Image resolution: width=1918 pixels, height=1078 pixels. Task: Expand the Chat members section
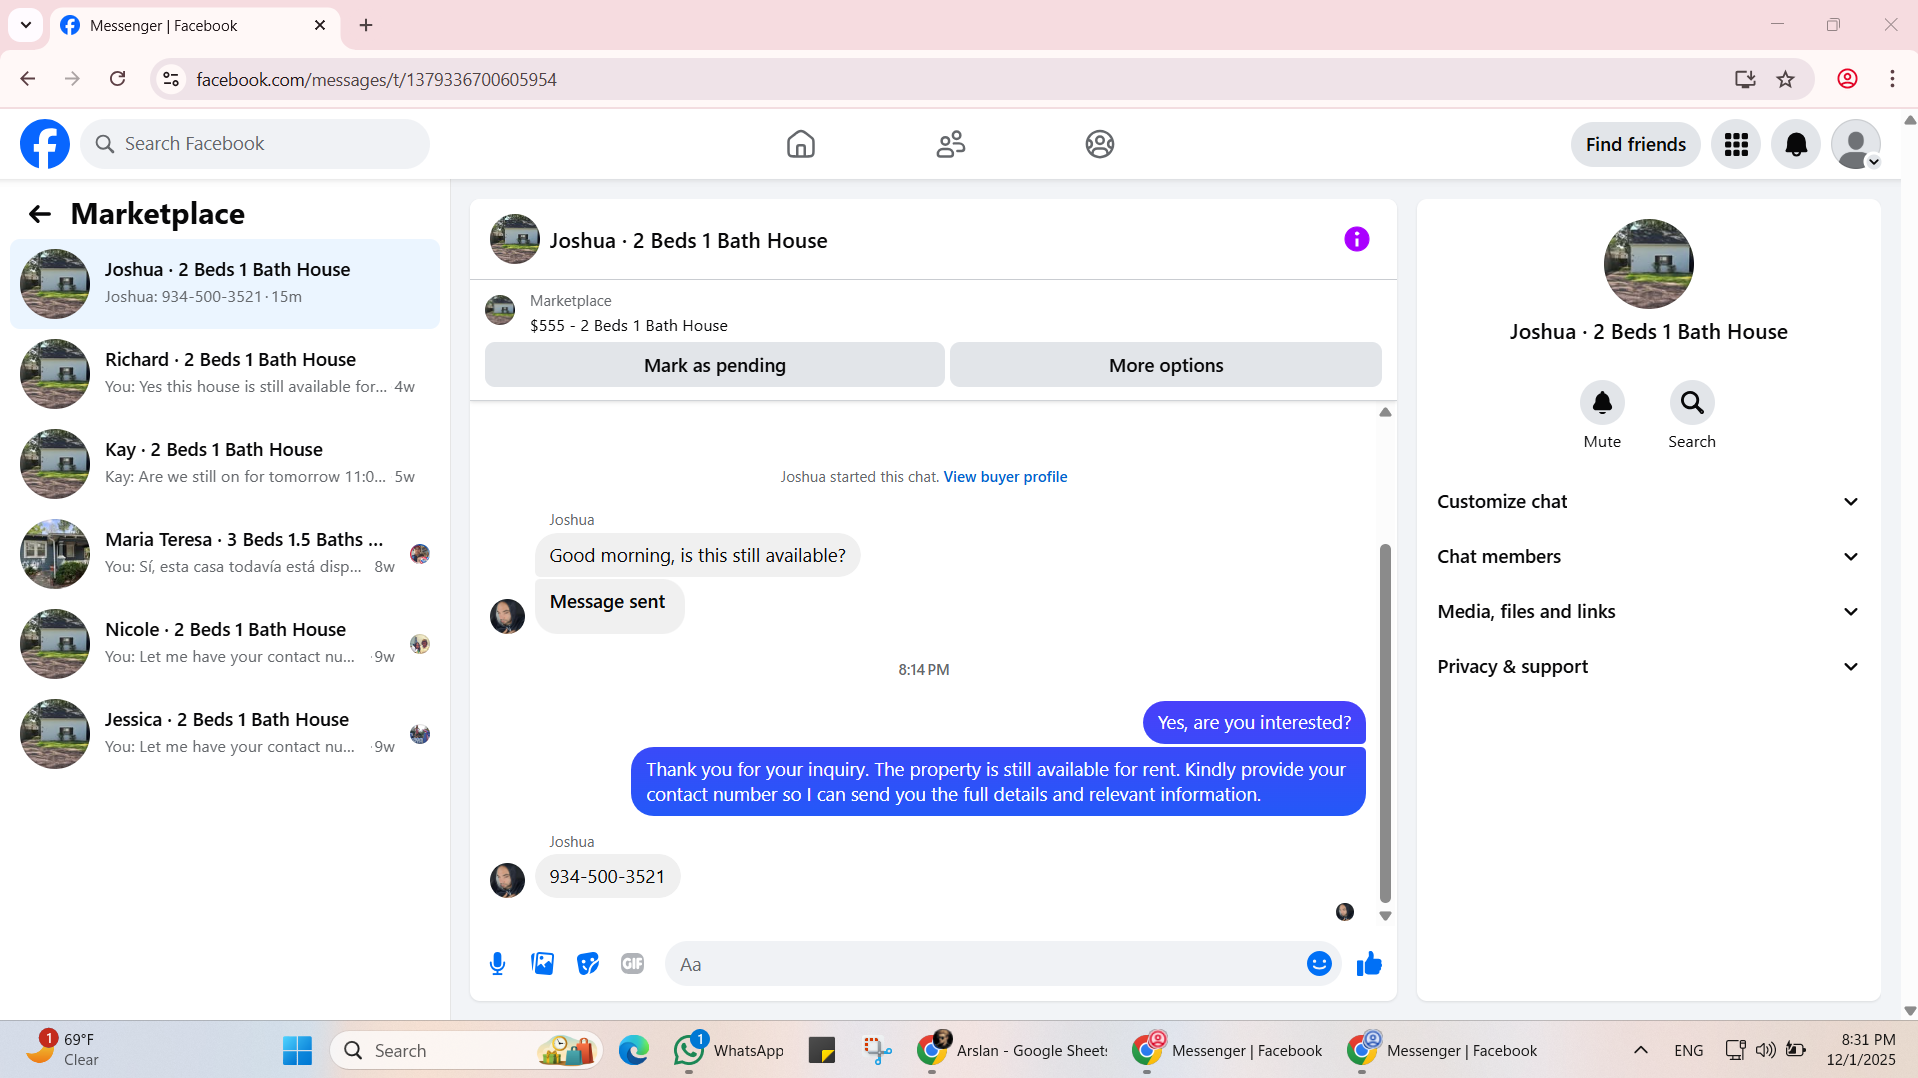(x=1648, y=557)
